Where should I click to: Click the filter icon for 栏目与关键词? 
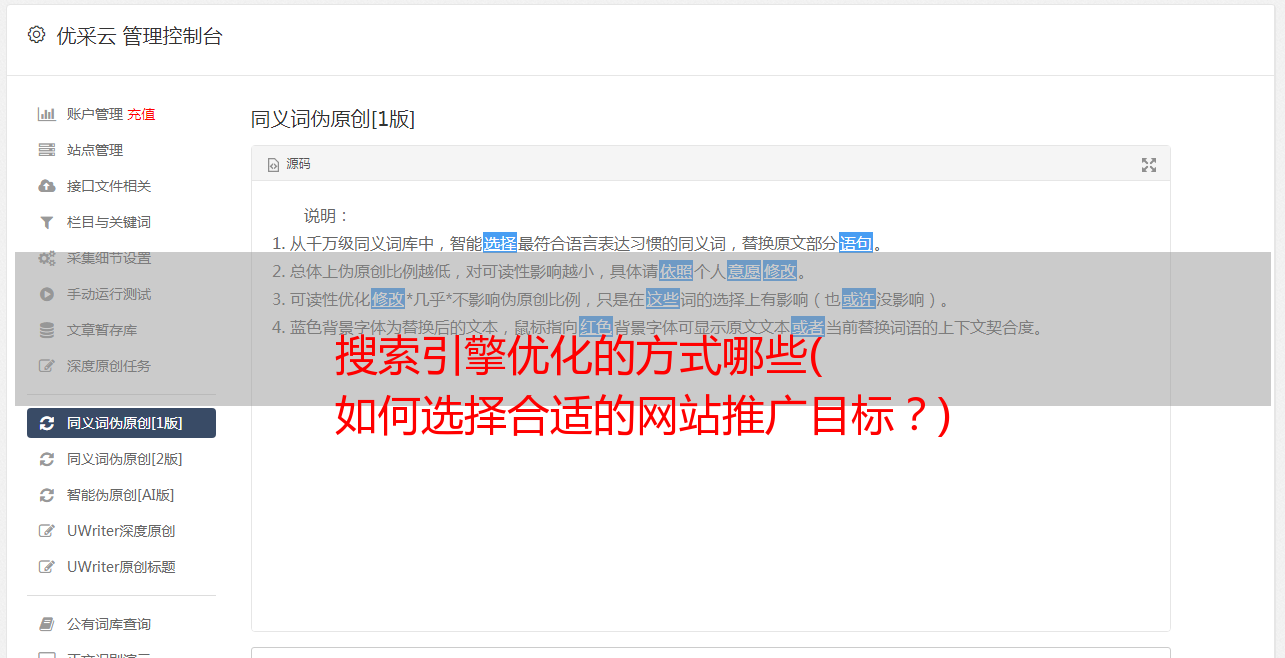pos(46,222)
